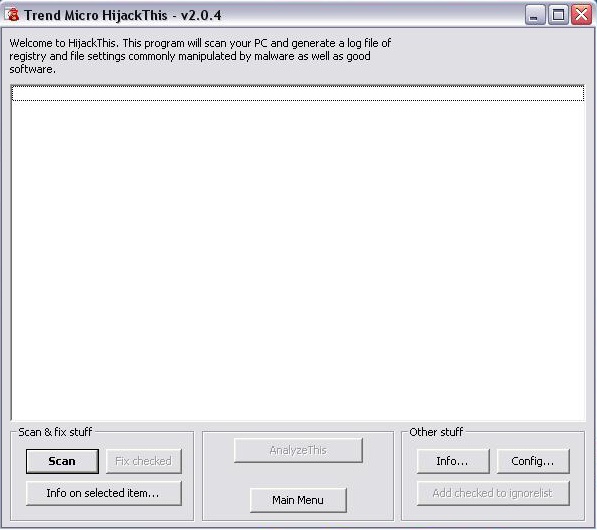Open Info on selected item

tap(104, 493)
